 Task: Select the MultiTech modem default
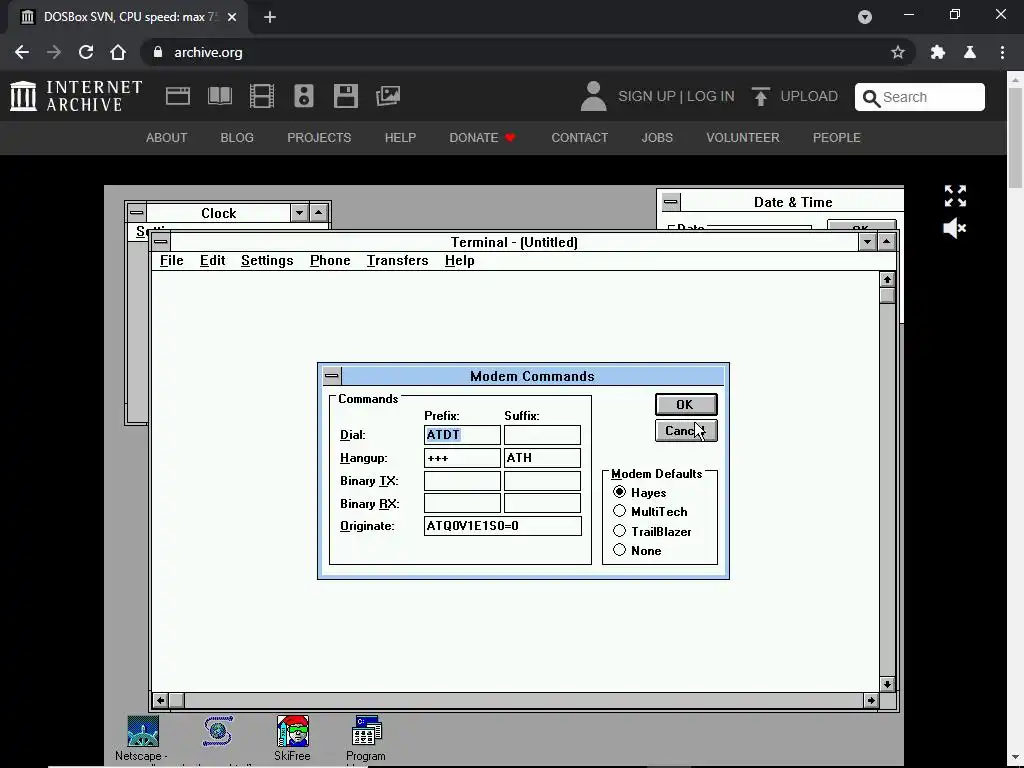coord(619,511)
